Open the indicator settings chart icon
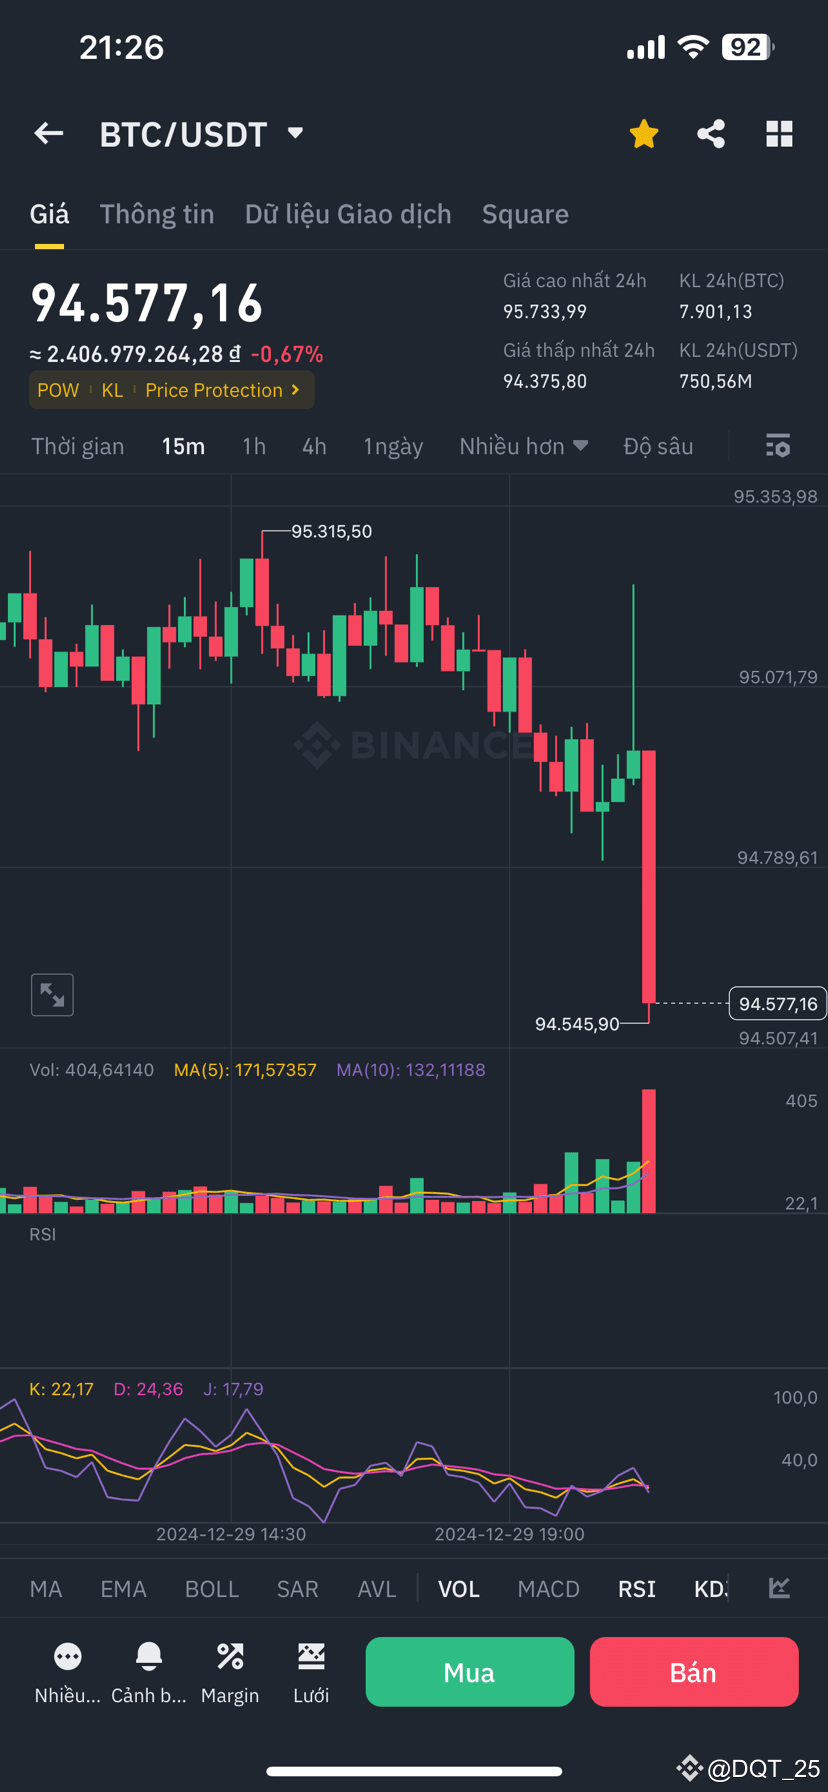The height and width of the screenshot is (1792, 828). click(779, 1588)
